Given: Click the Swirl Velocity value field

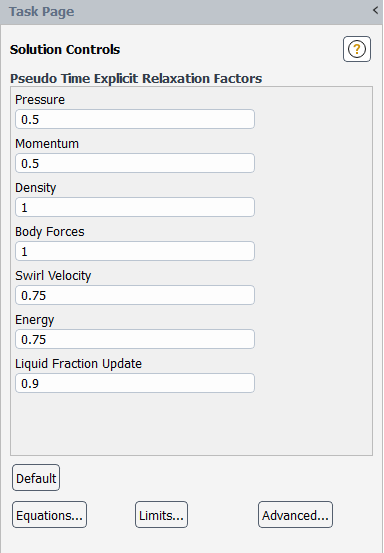Looking at the screenshot, I should (135, 295).
